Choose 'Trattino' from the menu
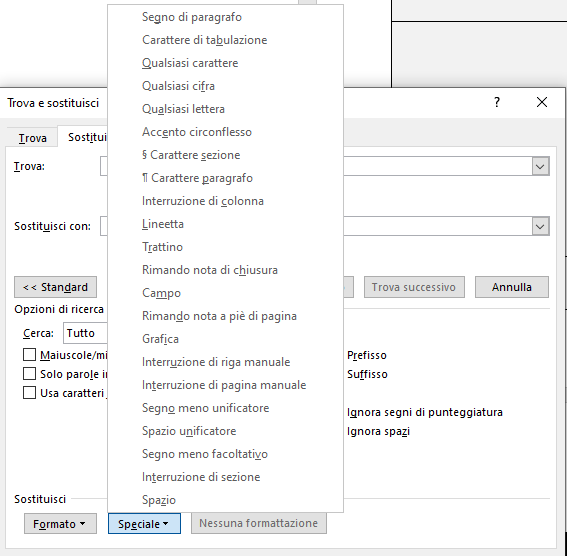 (x=225, y=247)
